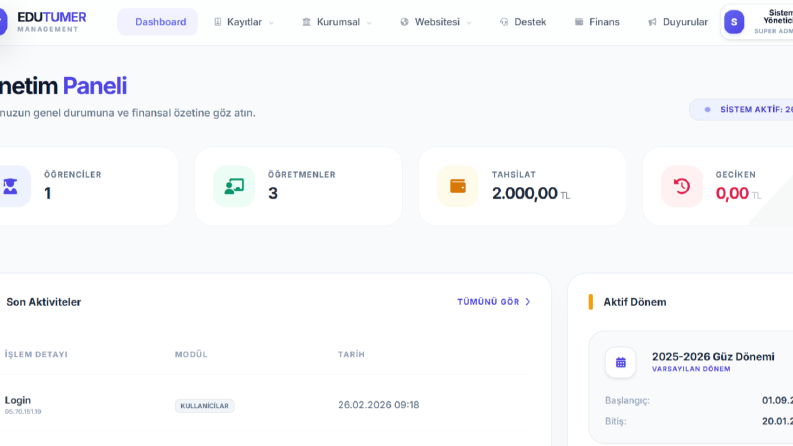Image resolution: width=793 pixels, height=446 pixels.
Task: Click the Kurumsal building icon
Action: (x=306, y=22)
